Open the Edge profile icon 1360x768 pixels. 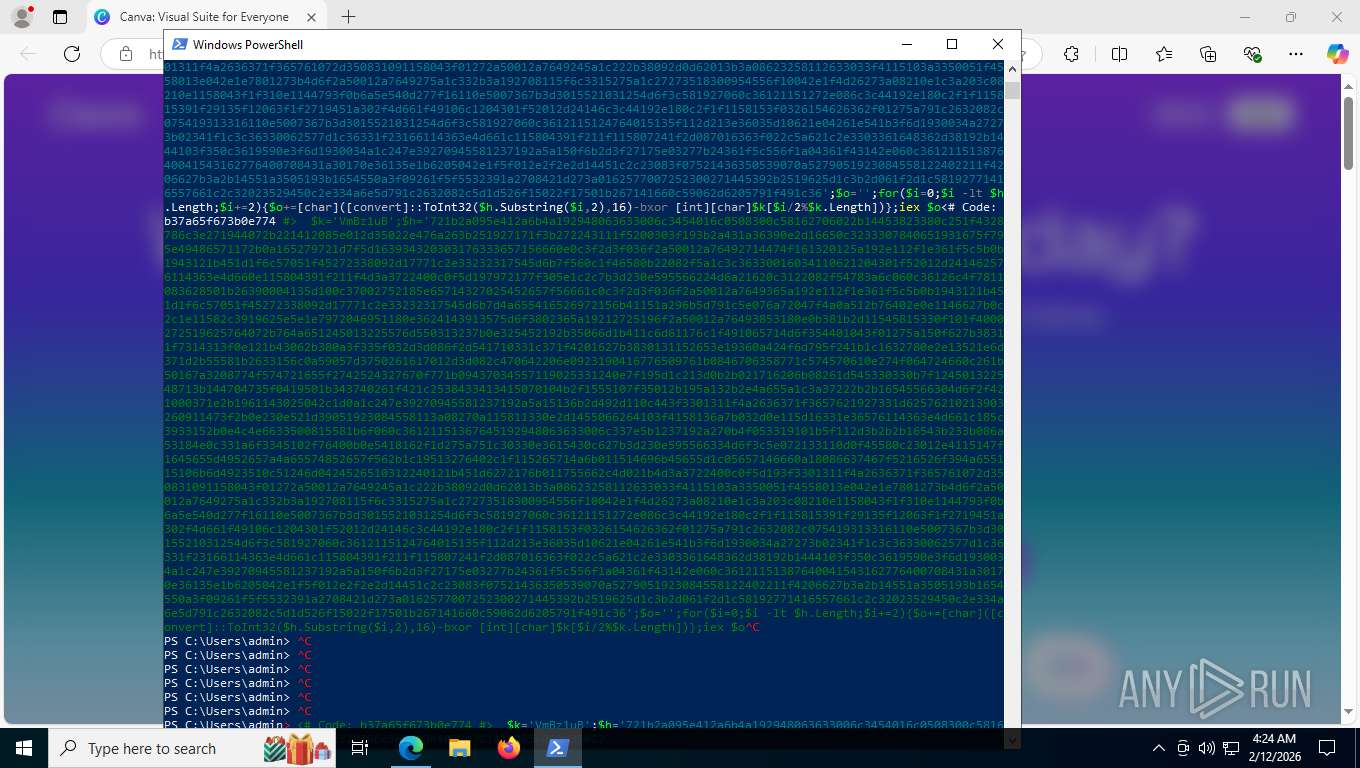click(21, 17)
